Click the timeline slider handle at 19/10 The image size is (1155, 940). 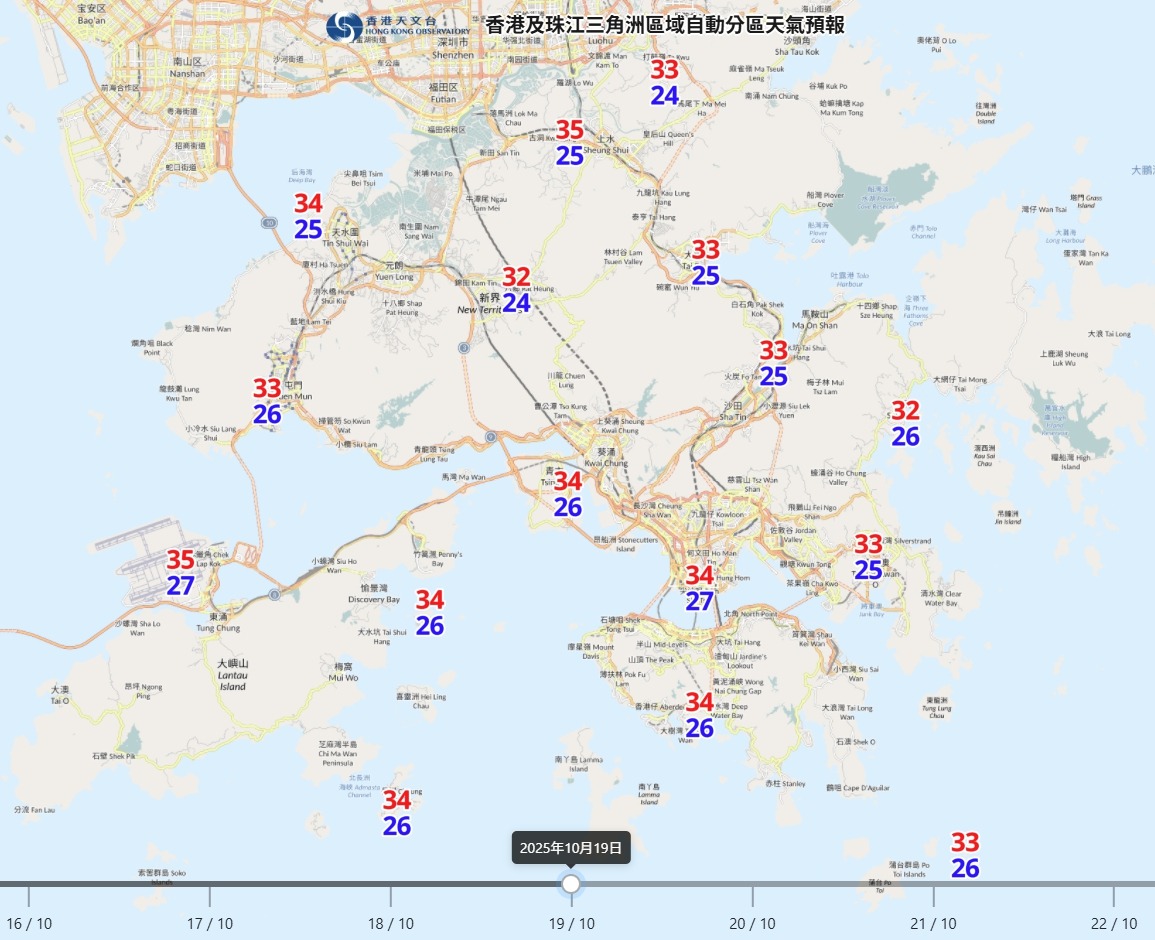click(x=571, y=884)
